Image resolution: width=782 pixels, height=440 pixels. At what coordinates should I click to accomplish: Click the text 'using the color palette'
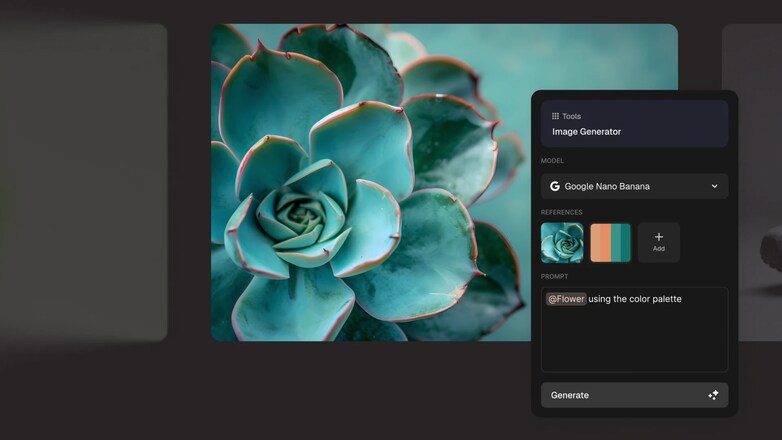tap(634, 299)
